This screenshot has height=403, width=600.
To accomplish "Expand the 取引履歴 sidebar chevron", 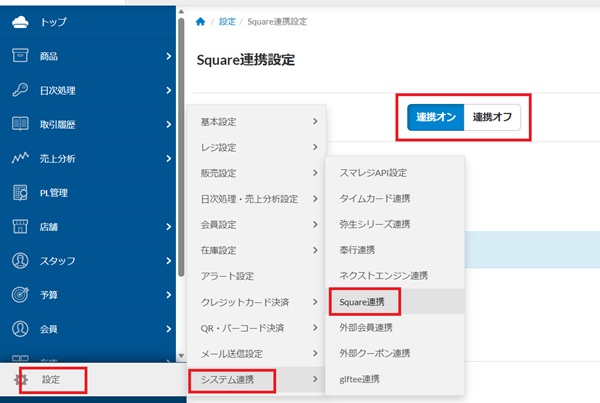I will [x=169, y=124].
